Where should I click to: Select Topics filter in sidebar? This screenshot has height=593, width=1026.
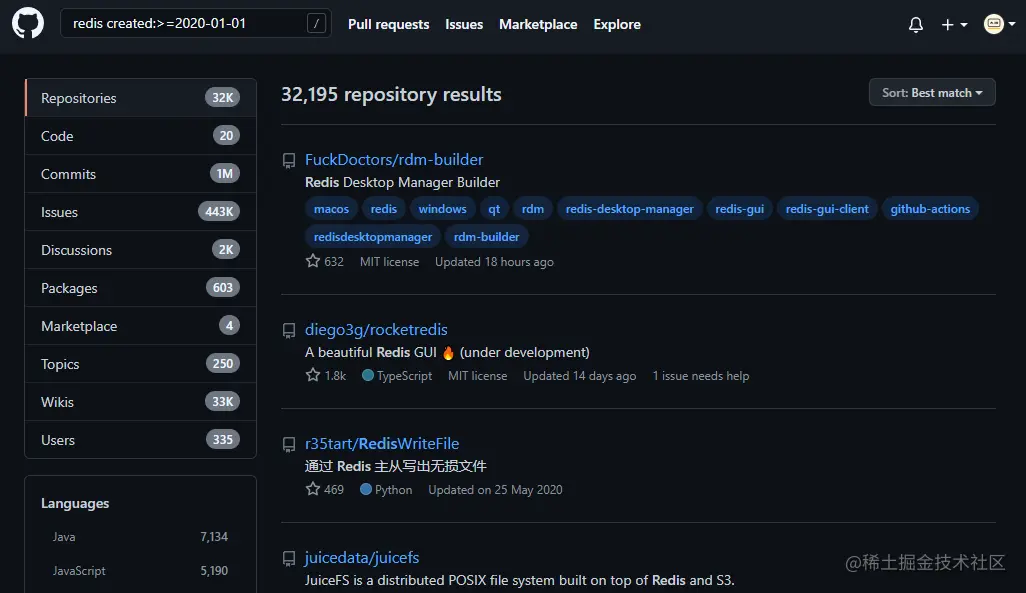click(x=140, y=363)
